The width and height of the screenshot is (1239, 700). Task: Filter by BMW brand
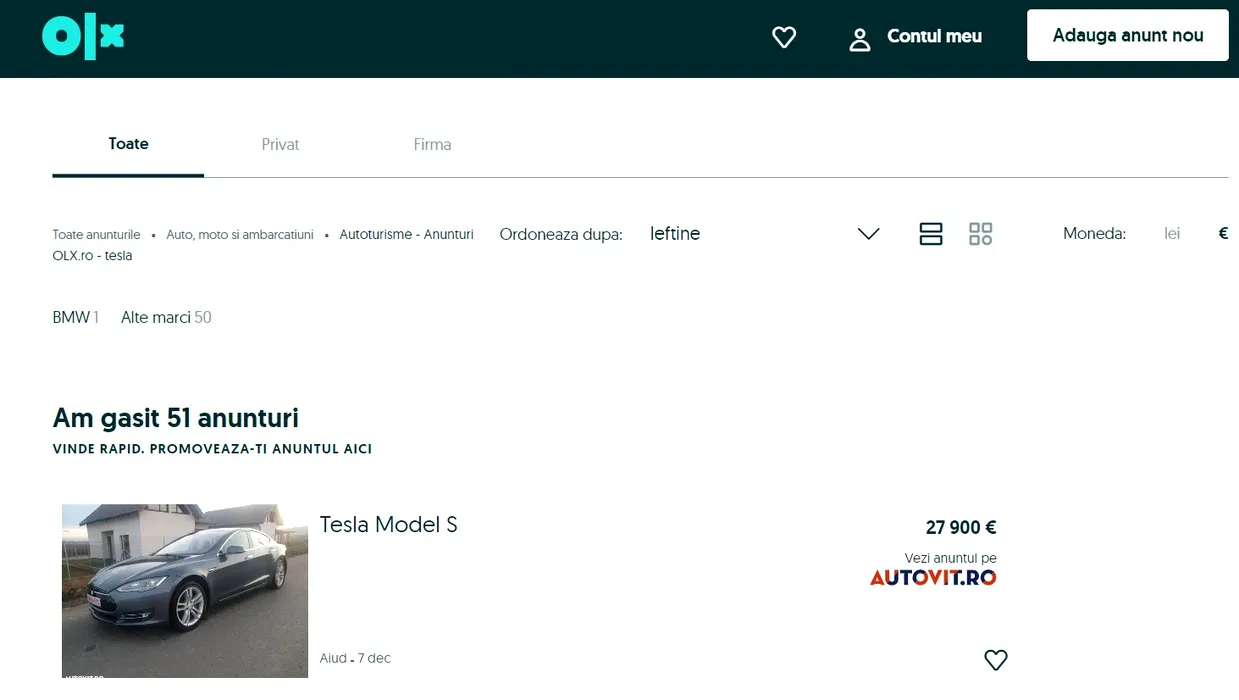pos(76,317)
